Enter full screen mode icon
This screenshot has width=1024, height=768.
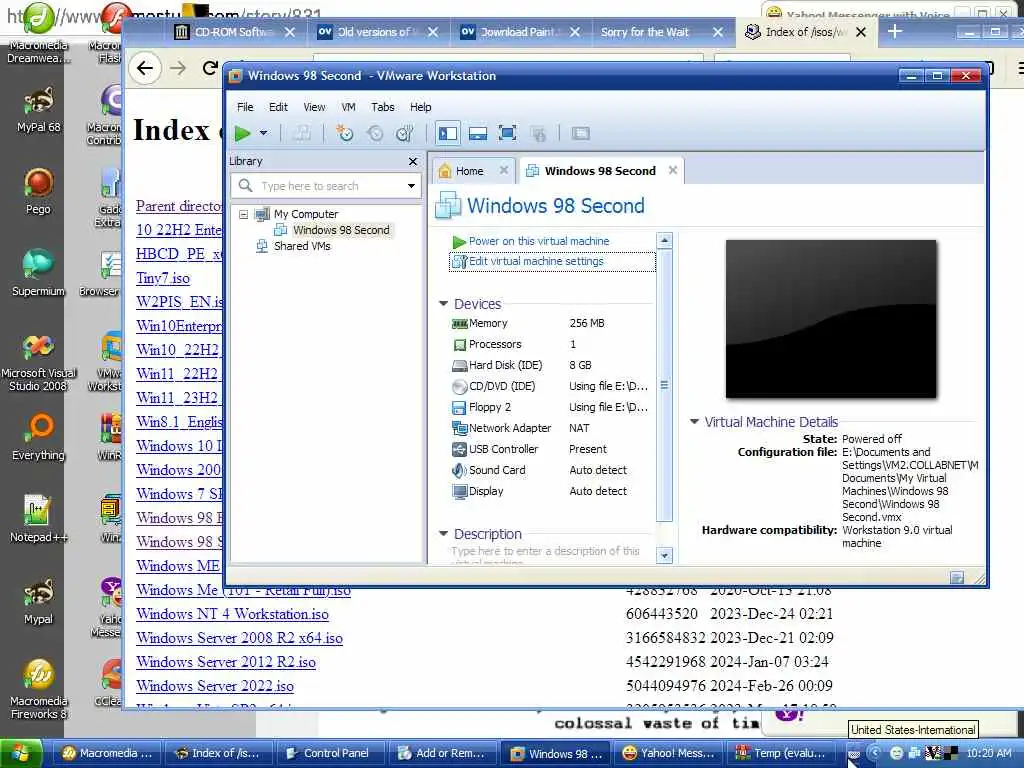pos(507,133)
